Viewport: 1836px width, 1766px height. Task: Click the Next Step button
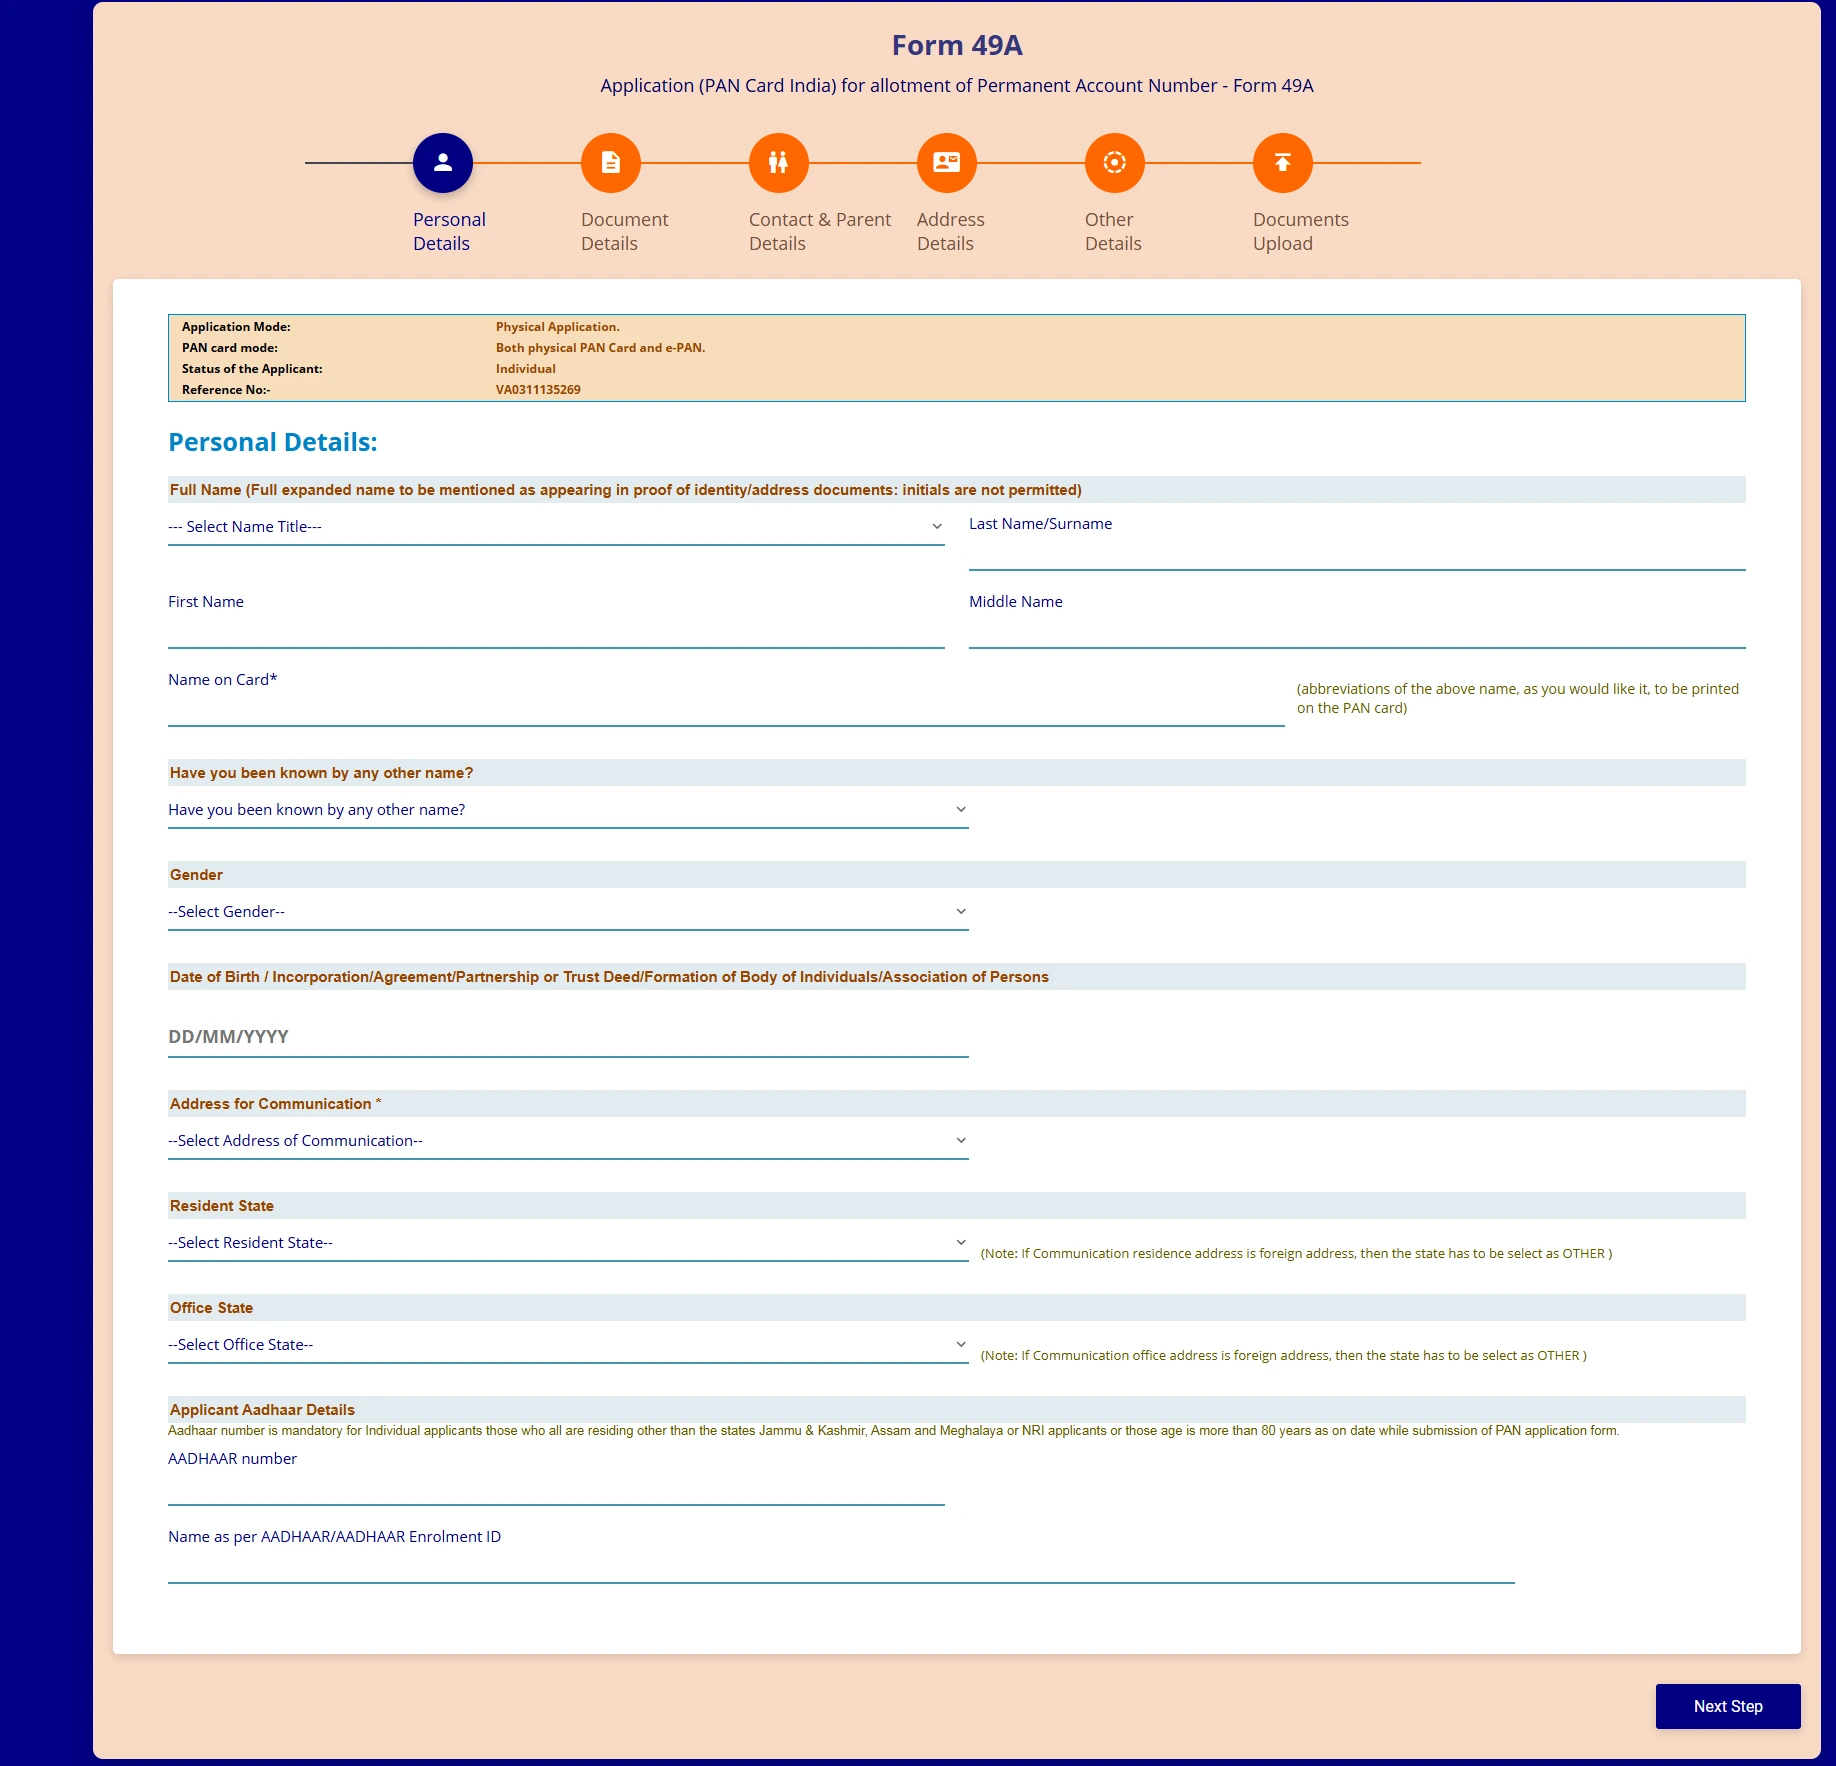click(1727, 1706)
